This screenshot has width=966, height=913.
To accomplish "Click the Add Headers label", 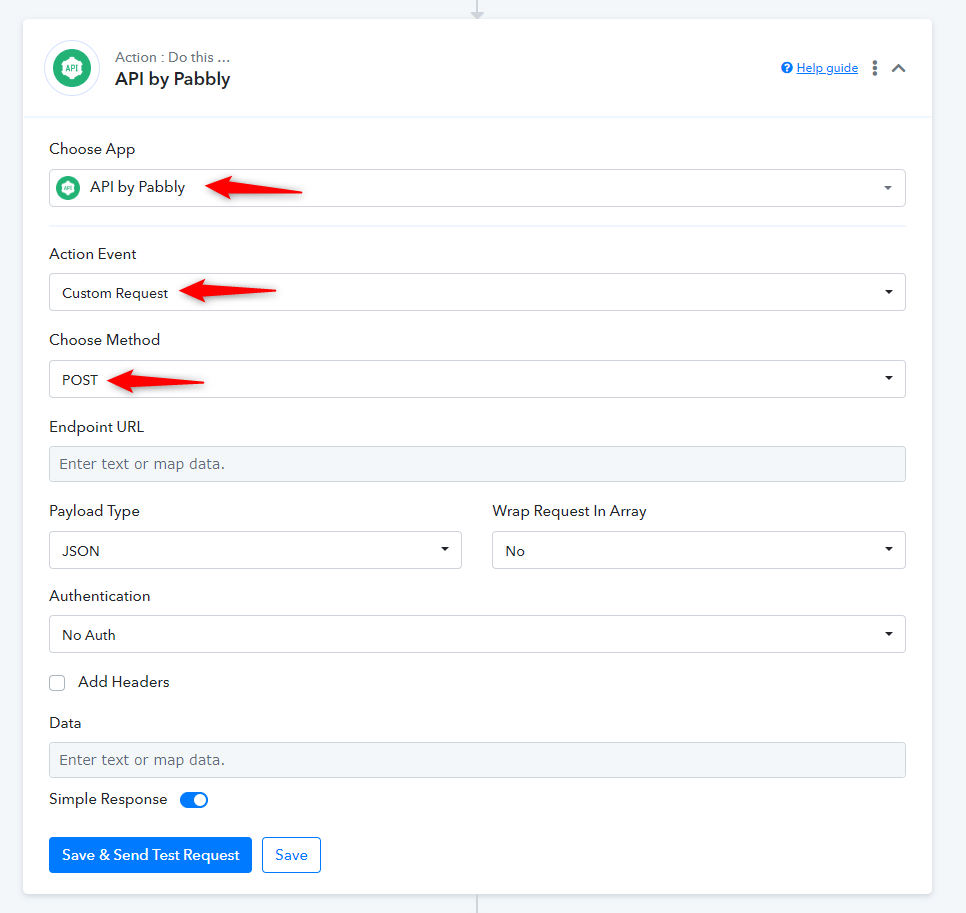I will 124,682.
